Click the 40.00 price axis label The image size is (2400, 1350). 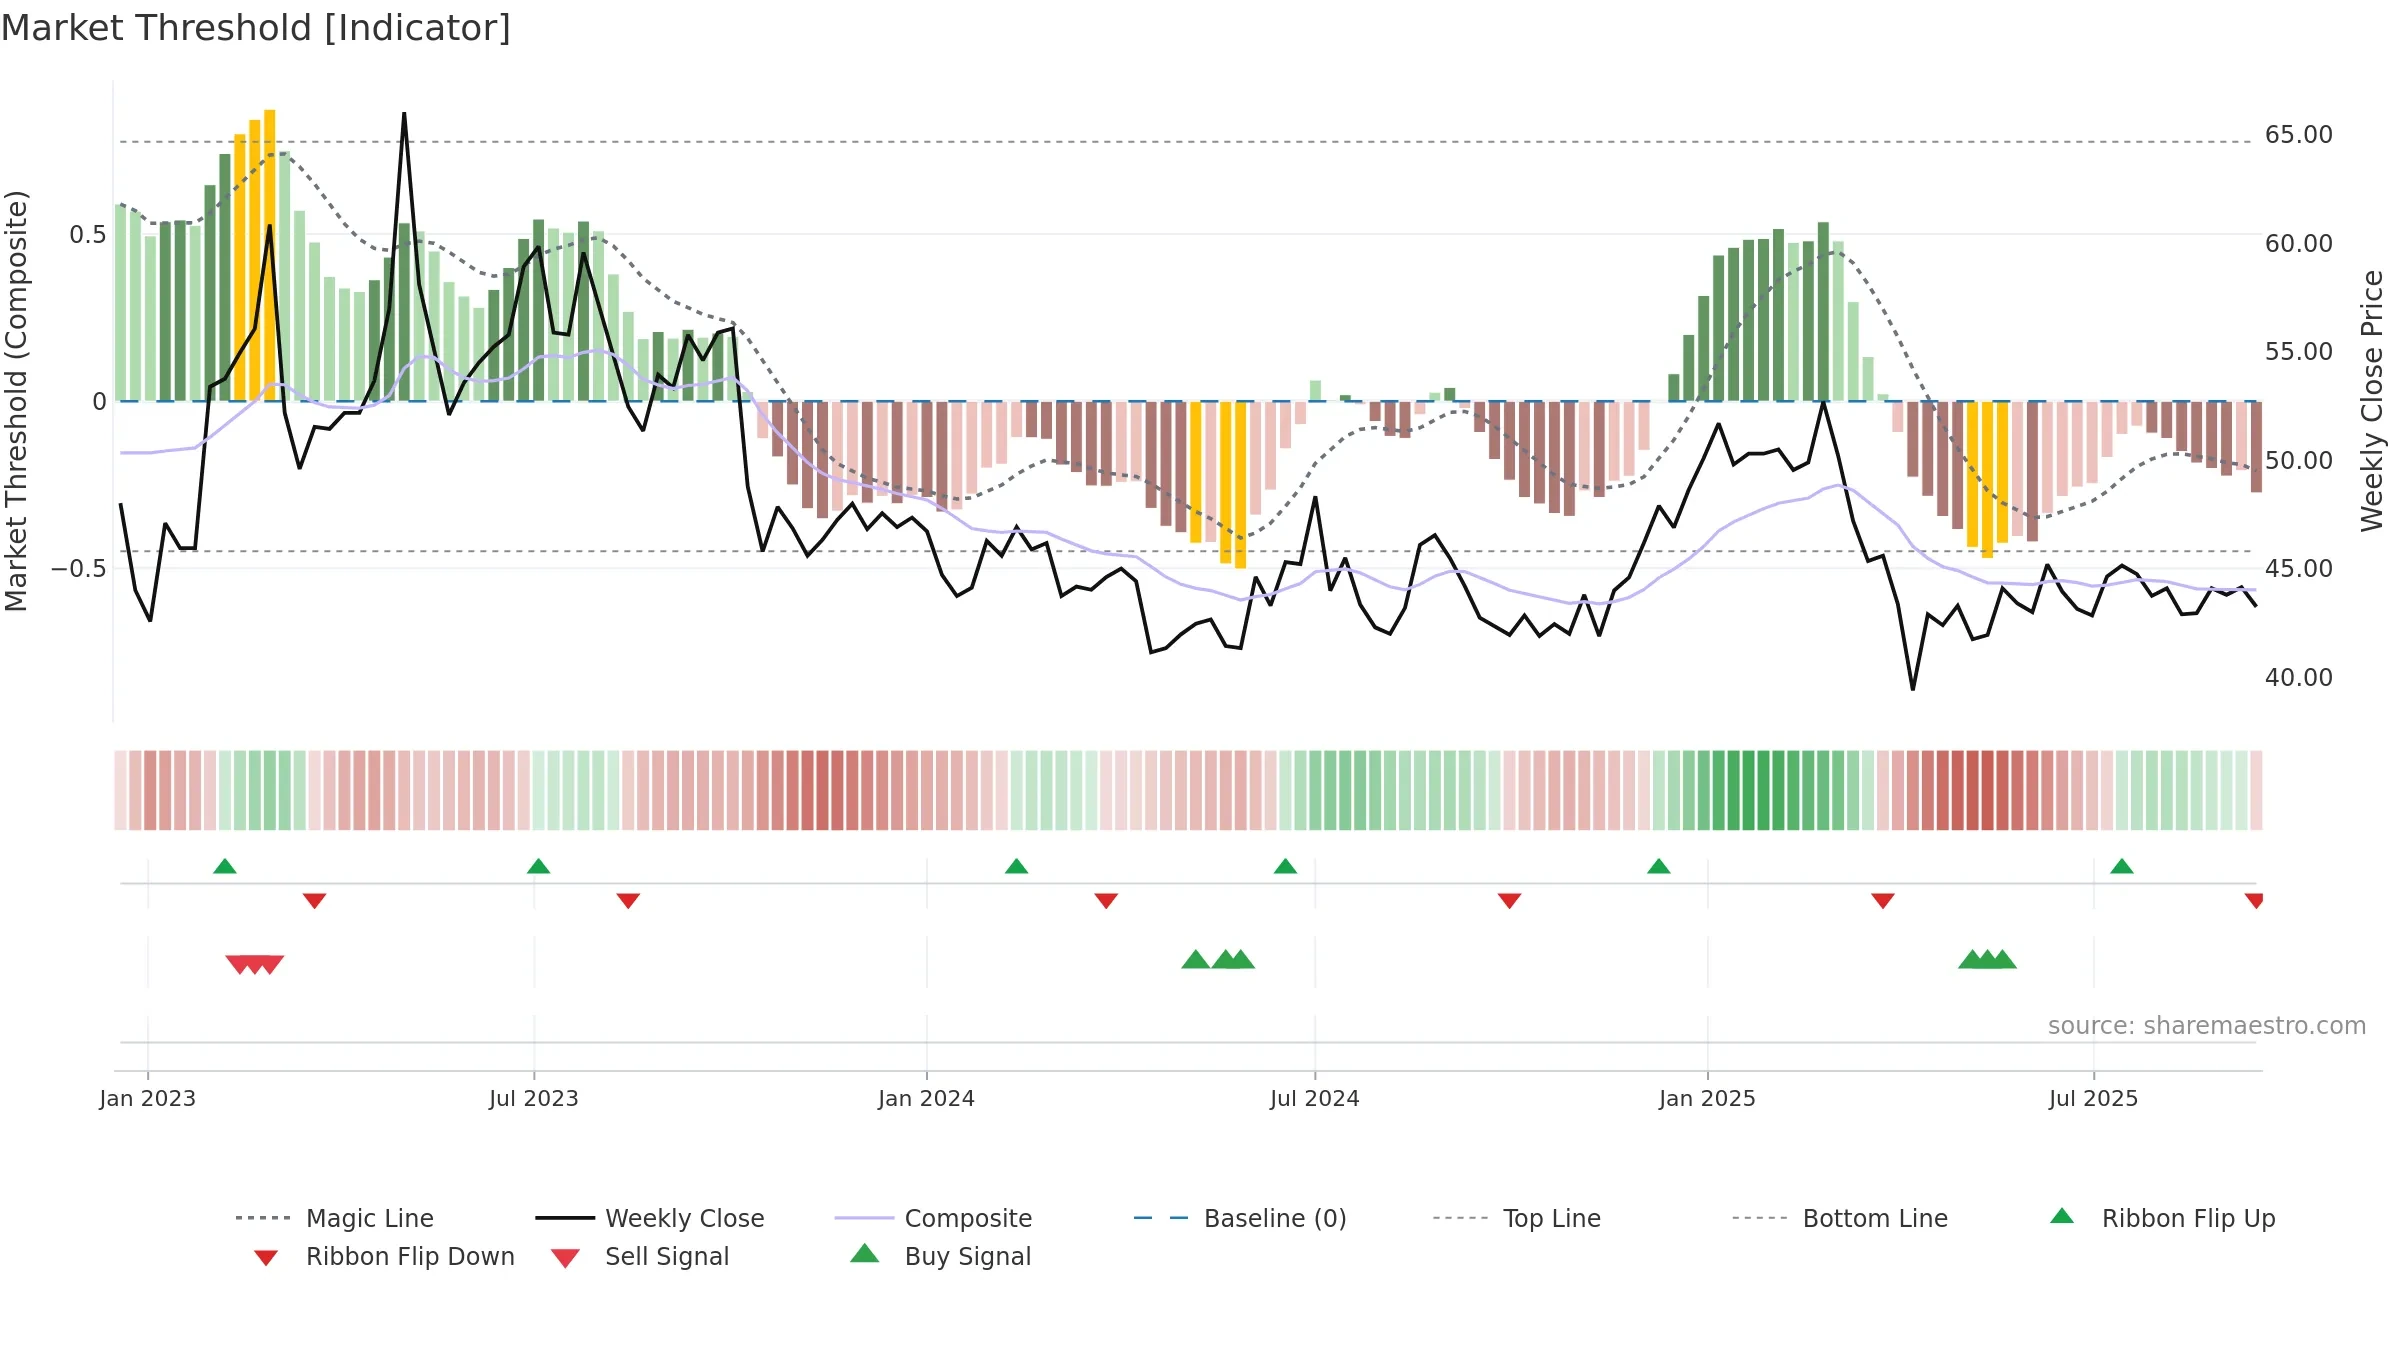[x=2298, y=678]
